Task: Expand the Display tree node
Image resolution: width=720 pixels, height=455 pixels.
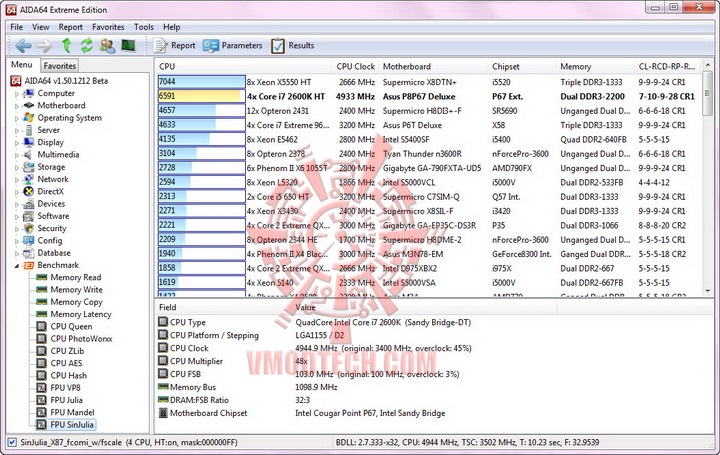Action: pos(17,143)
